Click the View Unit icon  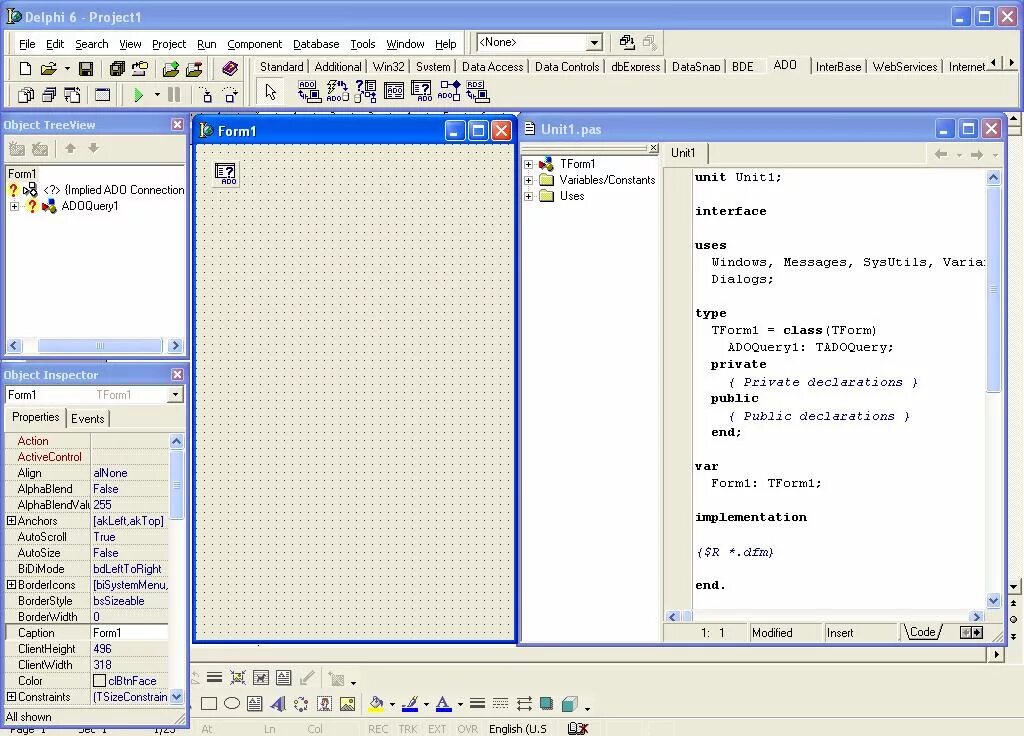point(25,95)
